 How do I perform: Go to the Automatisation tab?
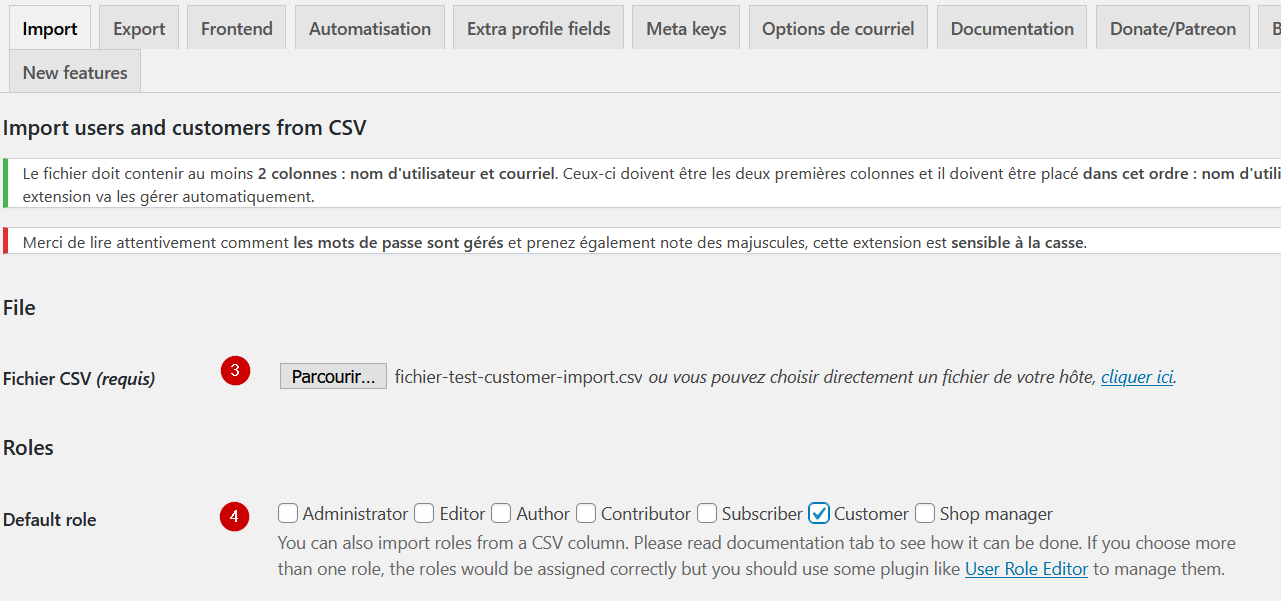[x=370, y=28]
